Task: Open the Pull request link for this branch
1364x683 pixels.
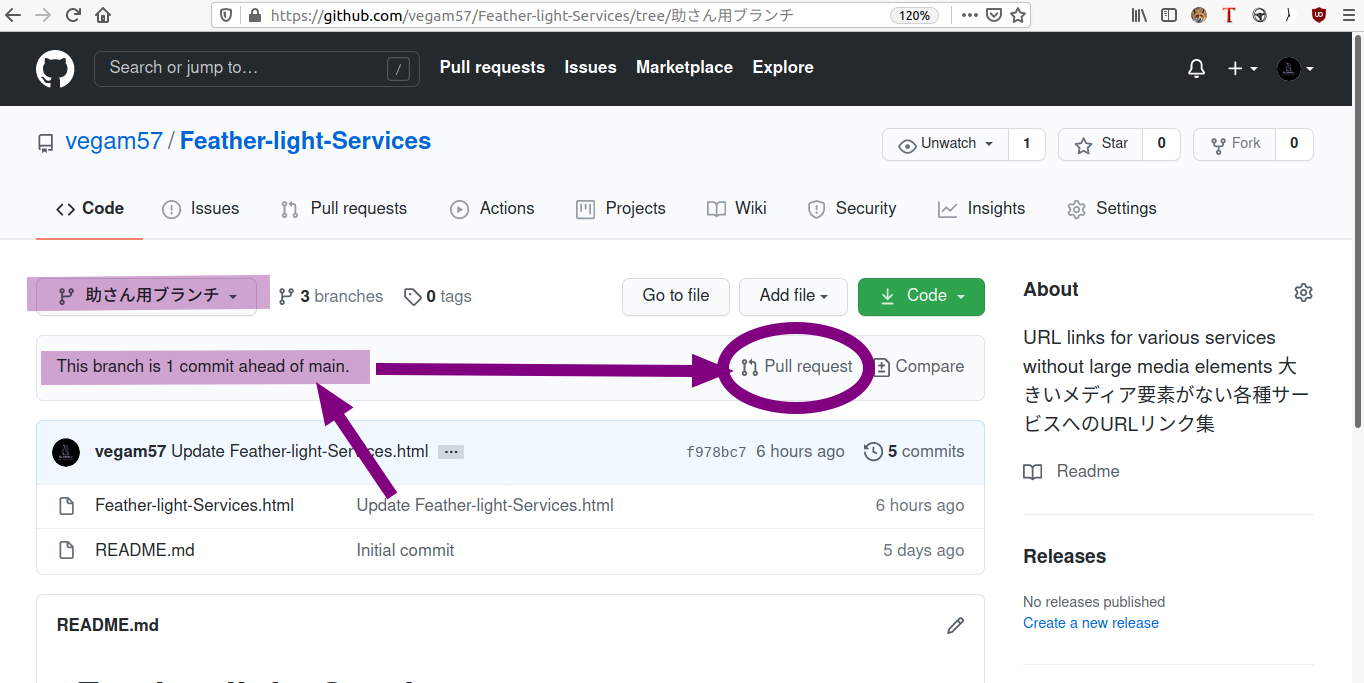Action: pyautogui.click(x=797, y=366)
